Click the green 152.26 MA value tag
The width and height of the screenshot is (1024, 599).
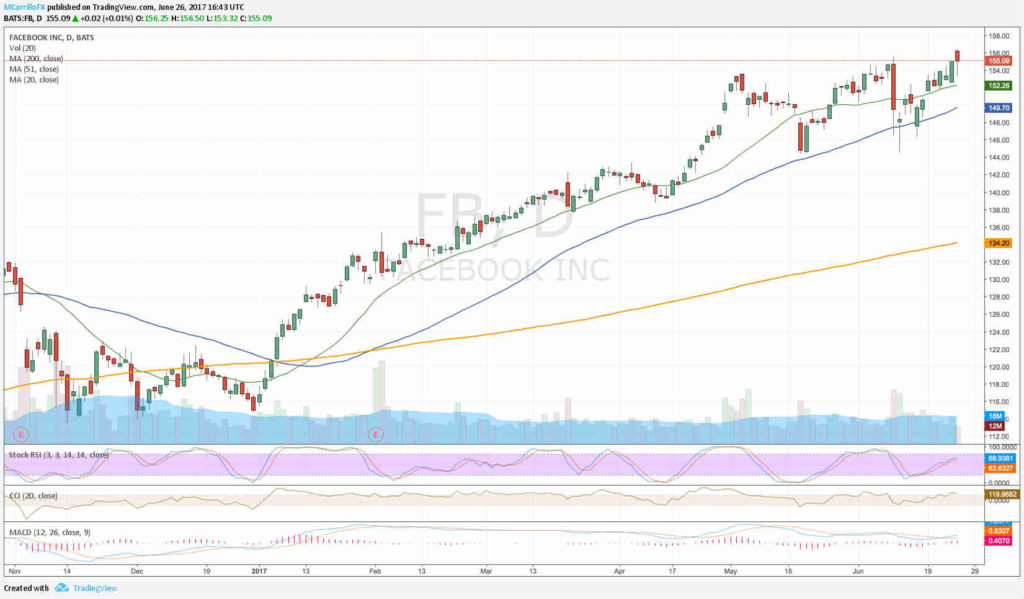pyautogui.click(x=999, y=86)
